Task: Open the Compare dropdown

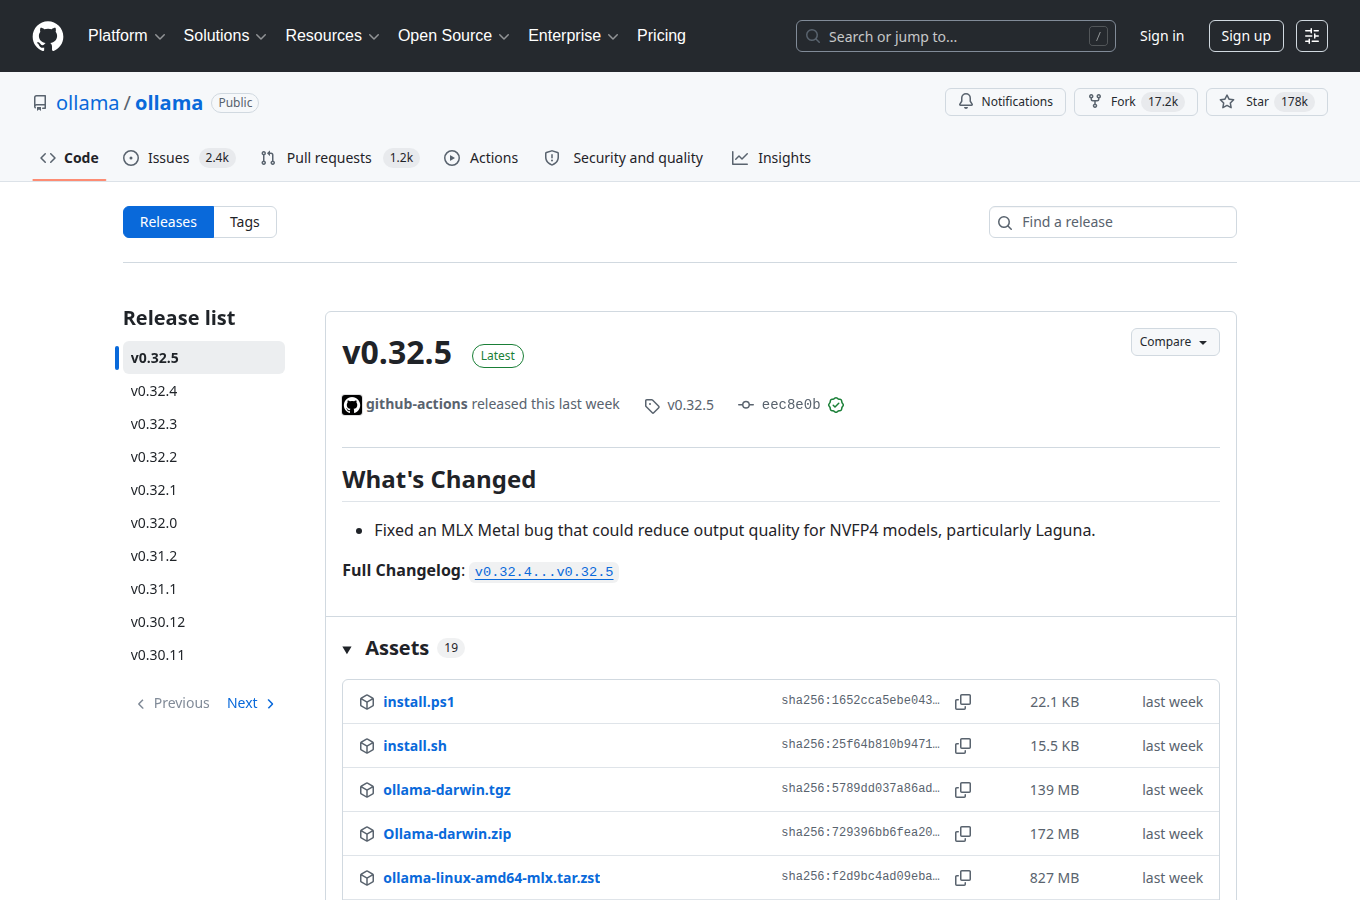Action: [x=1175, y=342]
